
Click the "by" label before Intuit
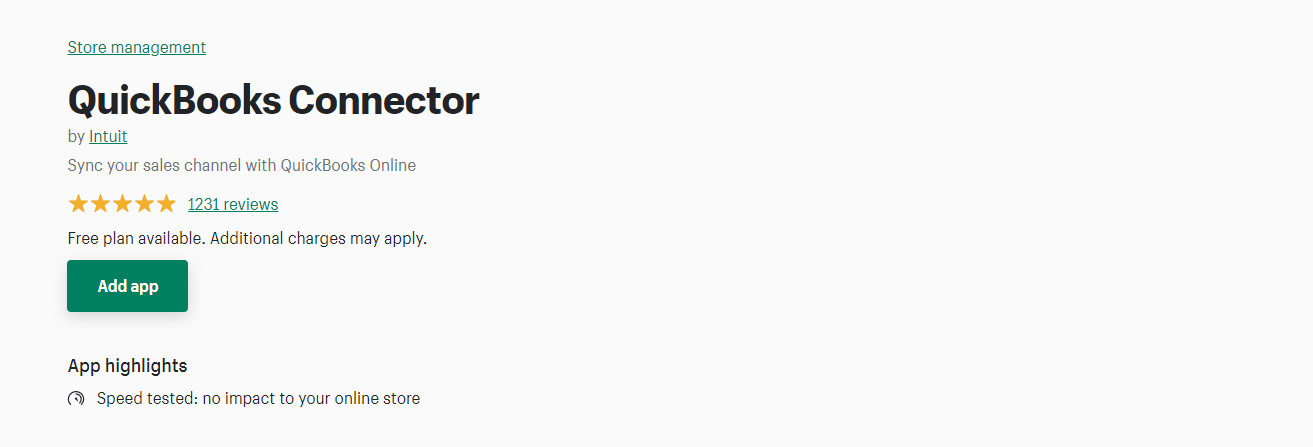click(x=76, y=136)
